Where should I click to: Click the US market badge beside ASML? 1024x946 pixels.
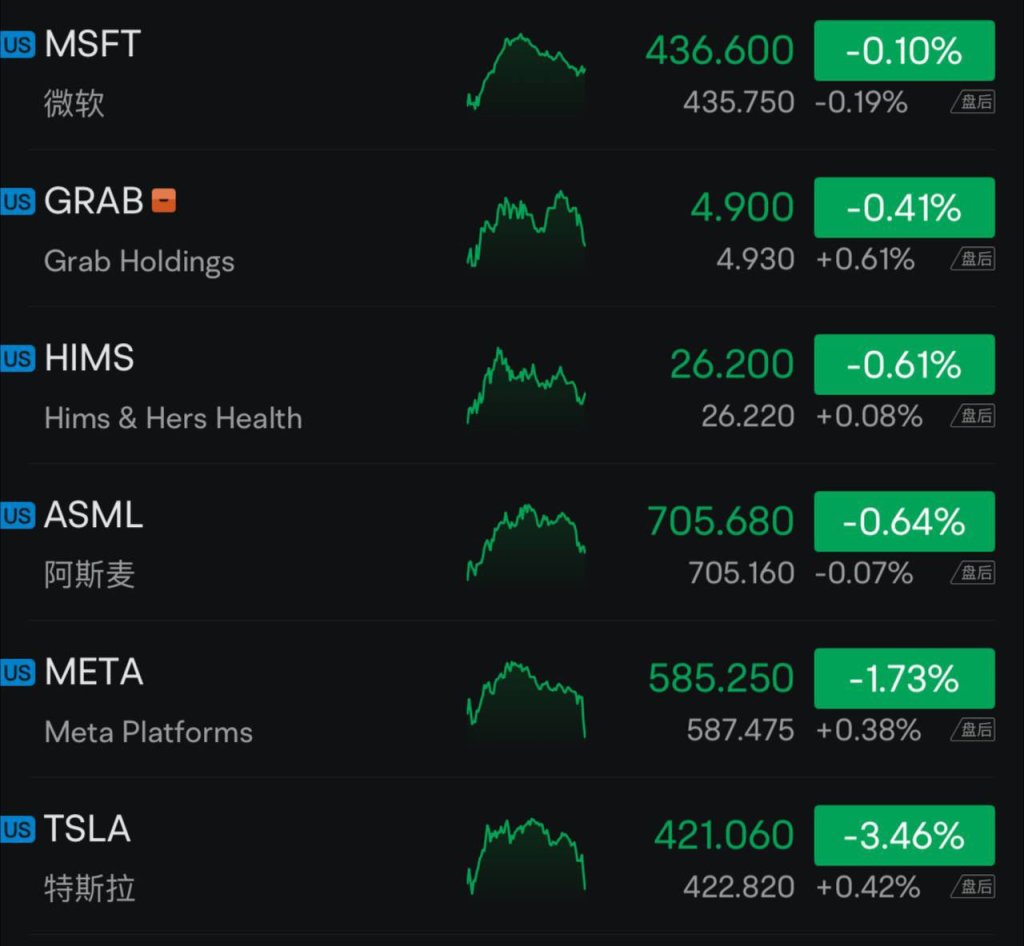coord(18,516)
